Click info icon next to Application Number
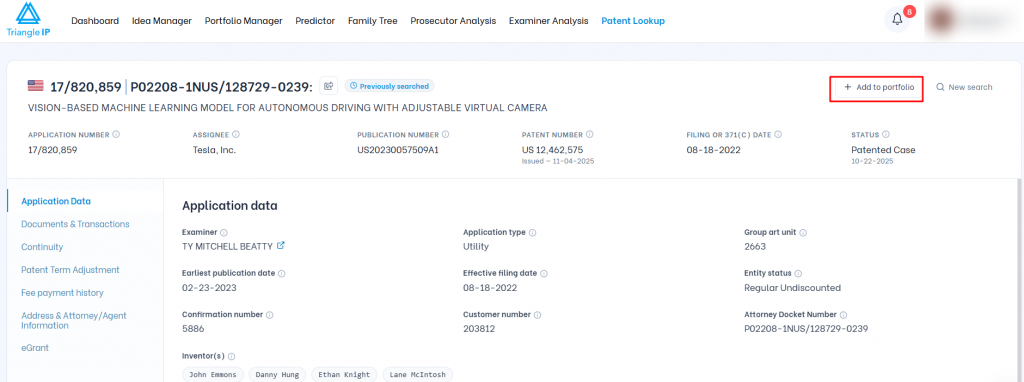Screen dimensions: 1024x382 pos(116,135)
